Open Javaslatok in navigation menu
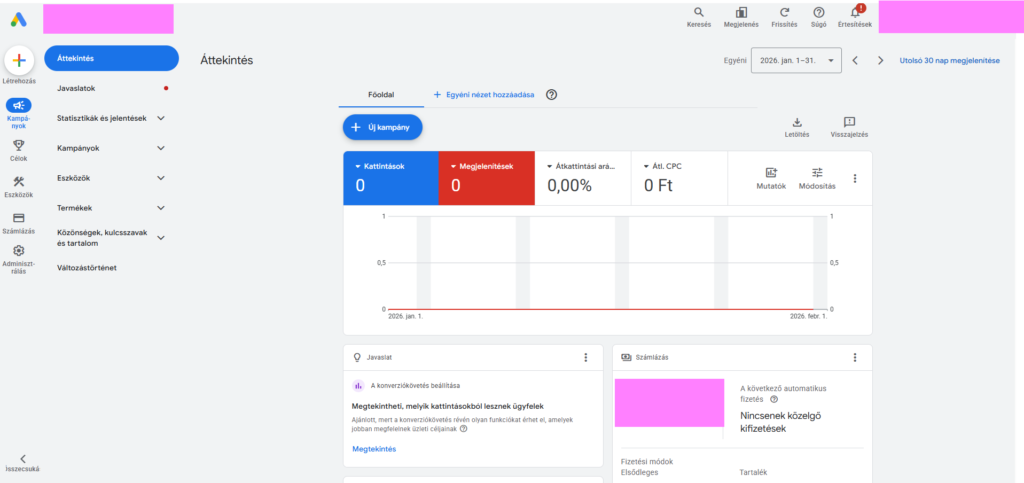 click(x=111, y=88)
